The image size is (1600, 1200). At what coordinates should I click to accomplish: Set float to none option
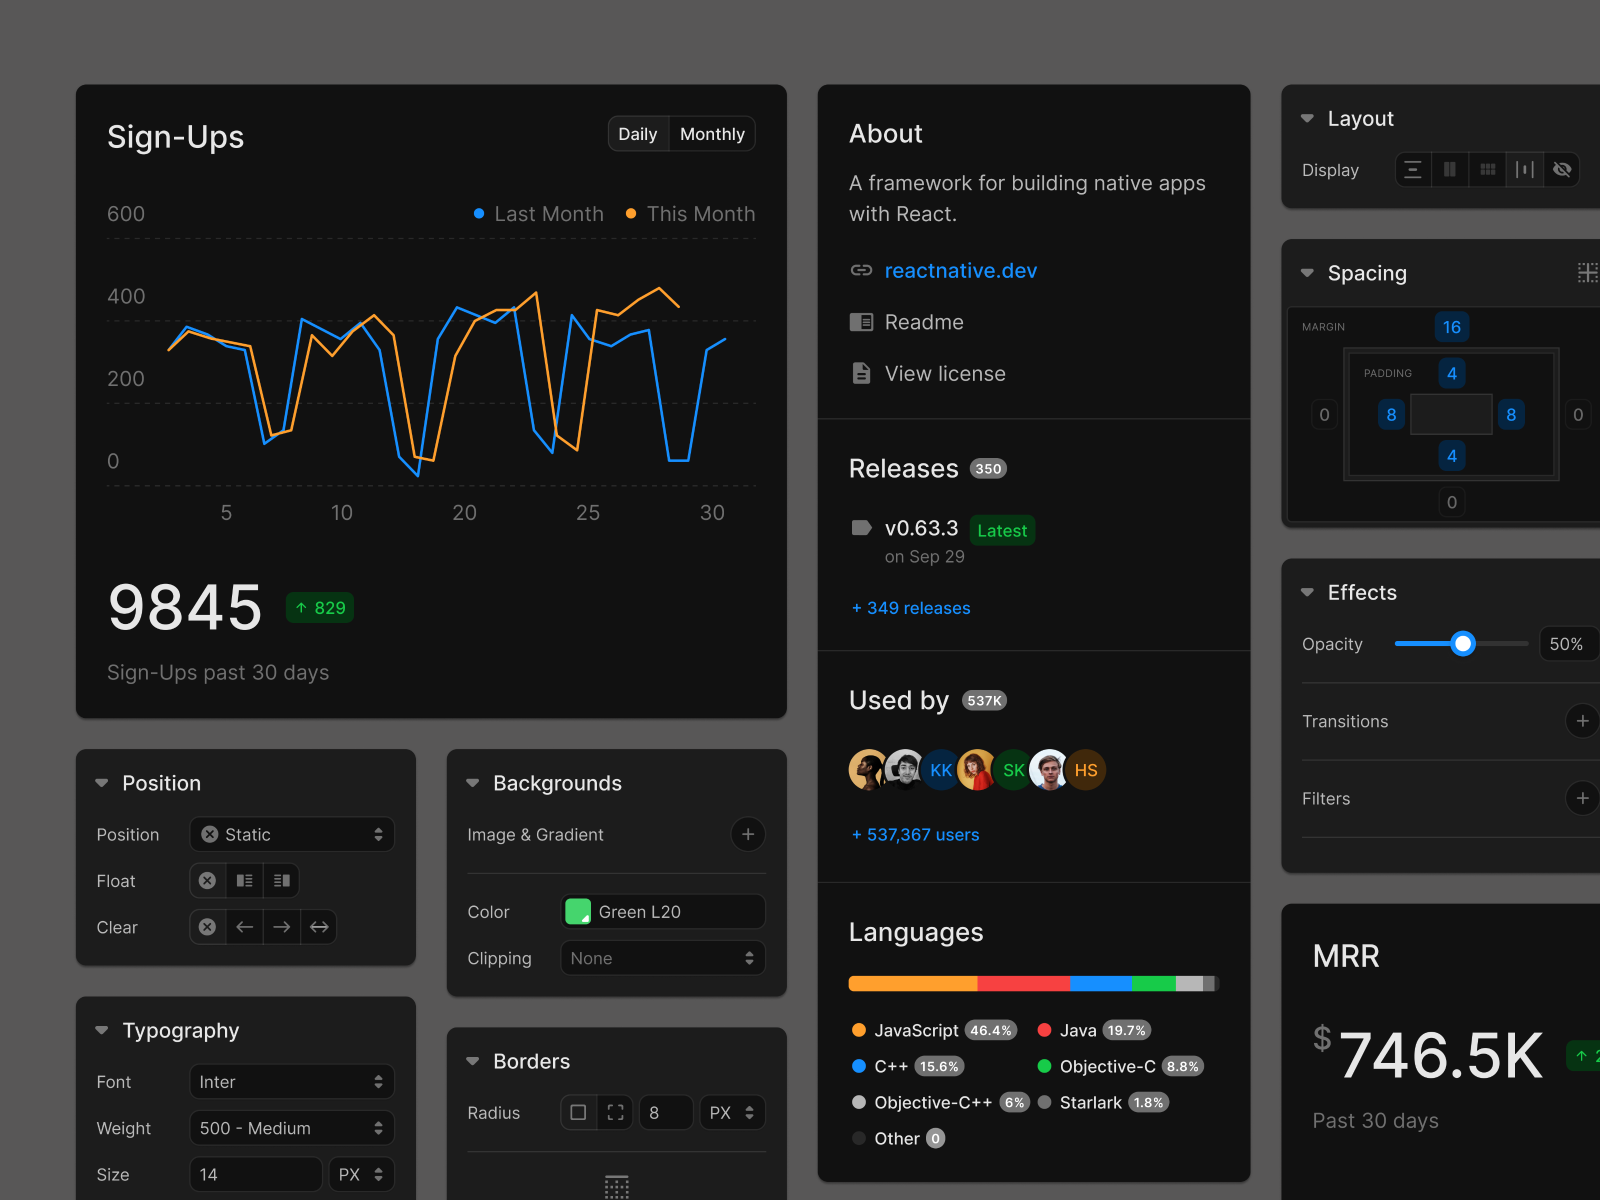point(207,881)
